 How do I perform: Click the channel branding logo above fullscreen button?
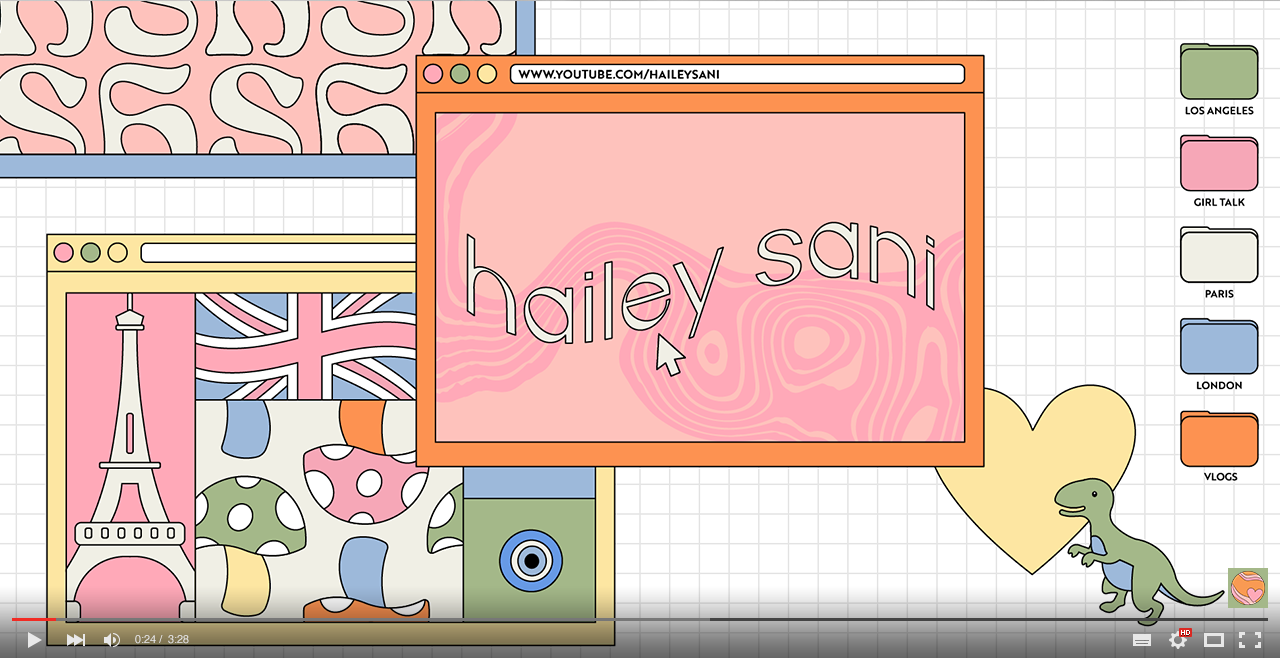[1248, 588]
